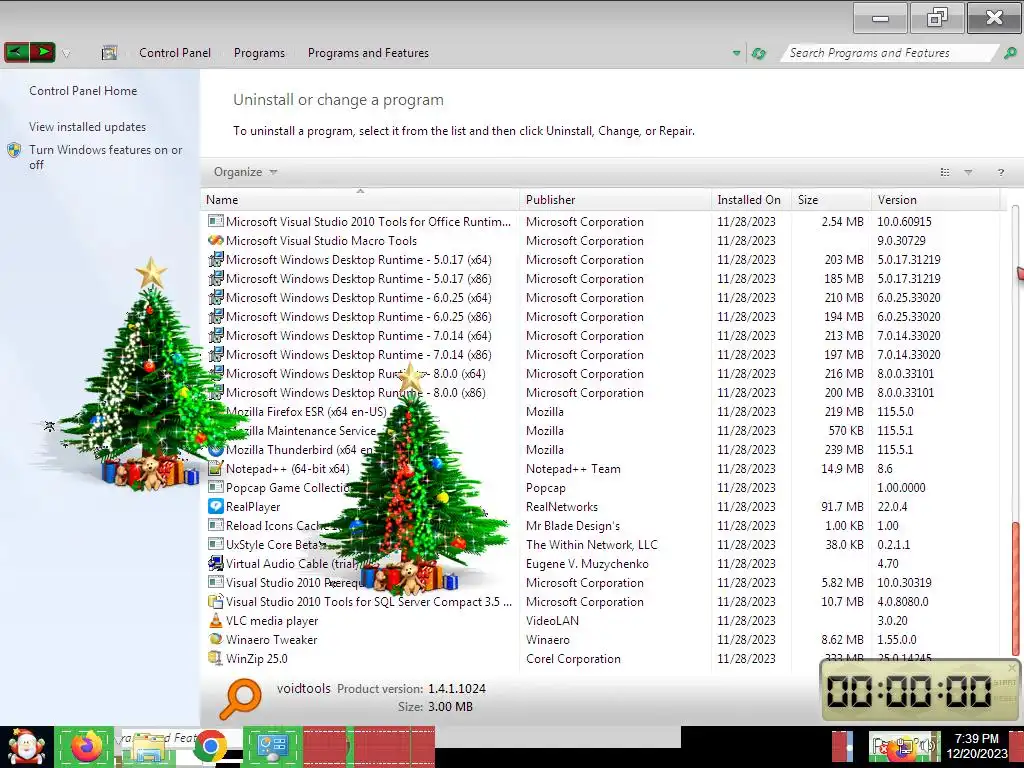Select the WinZip 25.0 icon
The height and width of the screenshot is (768, 1024).
(216, 658)
